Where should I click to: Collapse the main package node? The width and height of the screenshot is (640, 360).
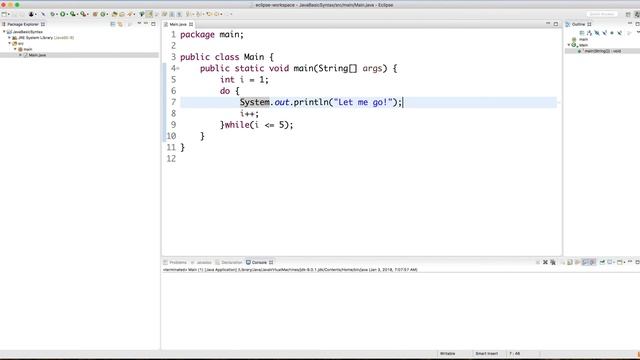(15, 49)
